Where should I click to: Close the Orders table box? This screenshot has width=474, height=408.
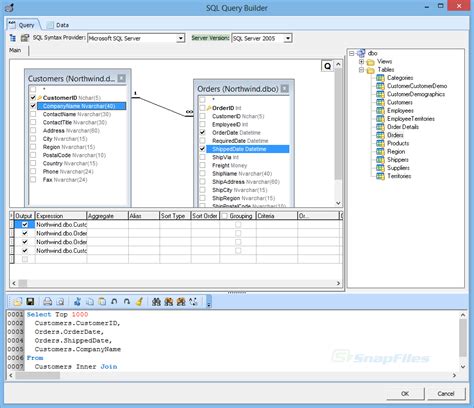[285, 89]
